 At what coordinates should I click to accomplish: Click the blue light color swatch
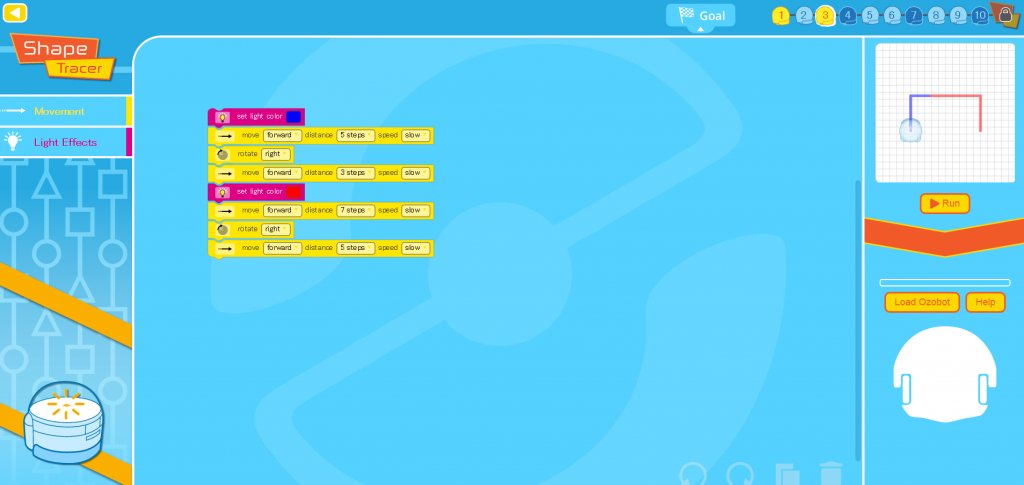pos(294,117)
